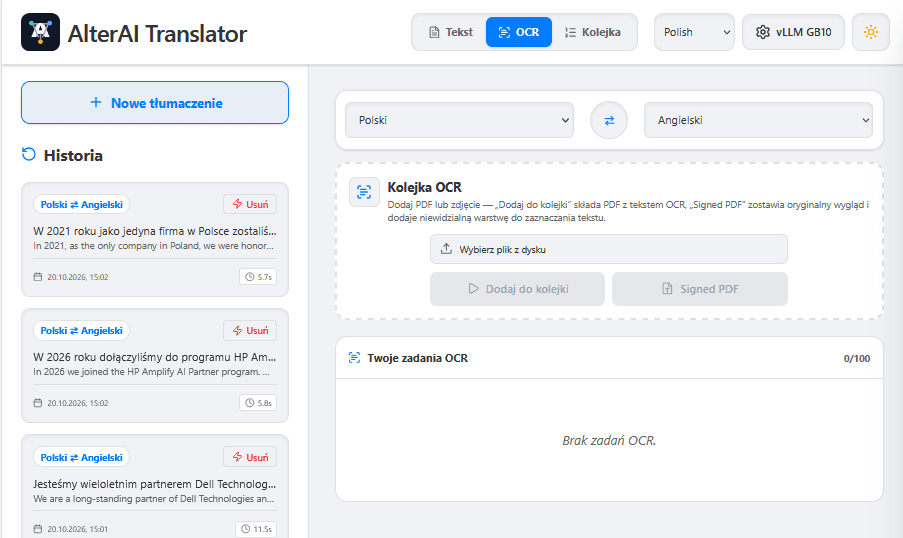Open vLLM GB10 settings
The height and width of the screenshot is (538, 903).
[794, 32]
